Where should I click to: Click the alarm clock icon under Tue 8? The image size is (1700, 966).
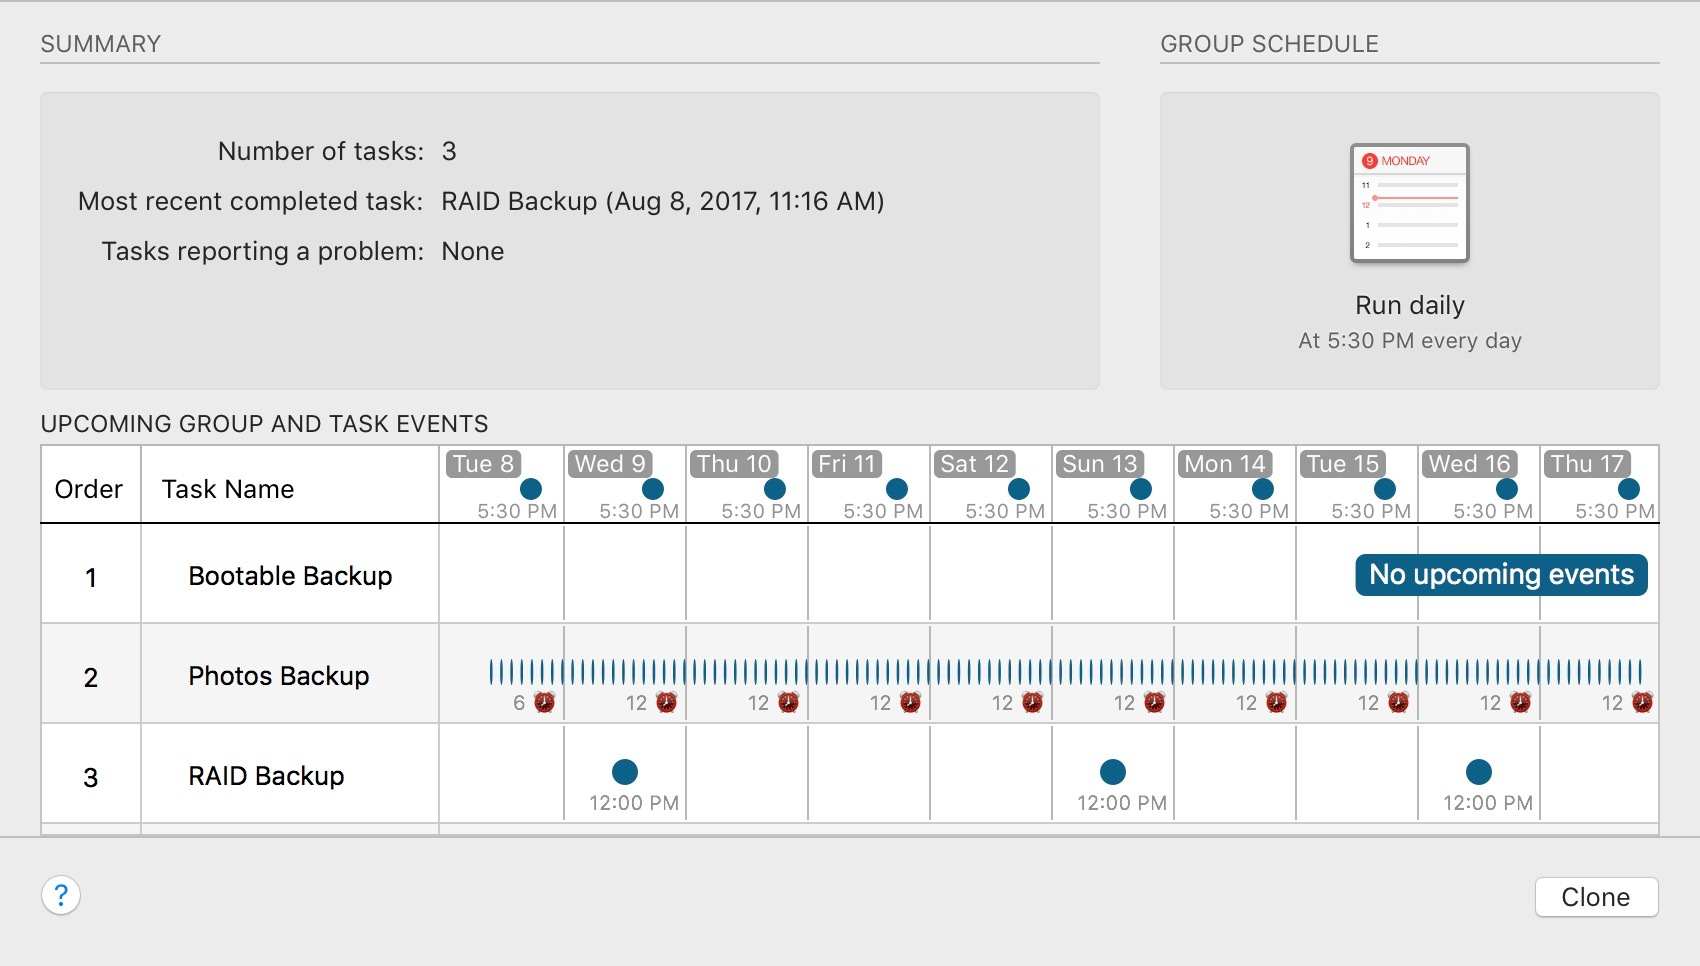544,702
